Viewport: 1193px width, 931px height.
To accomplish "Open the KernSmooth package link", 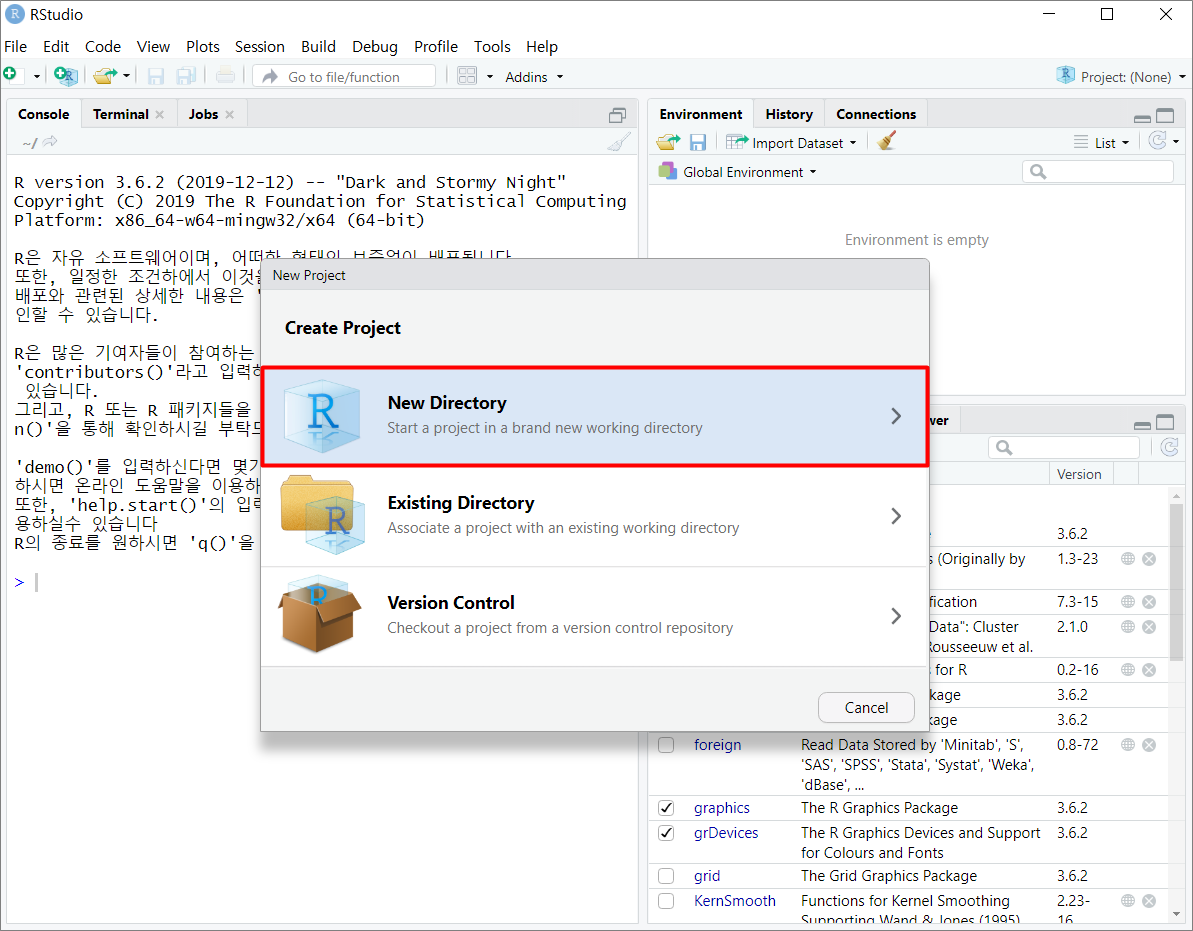I will tap(734, 901).
